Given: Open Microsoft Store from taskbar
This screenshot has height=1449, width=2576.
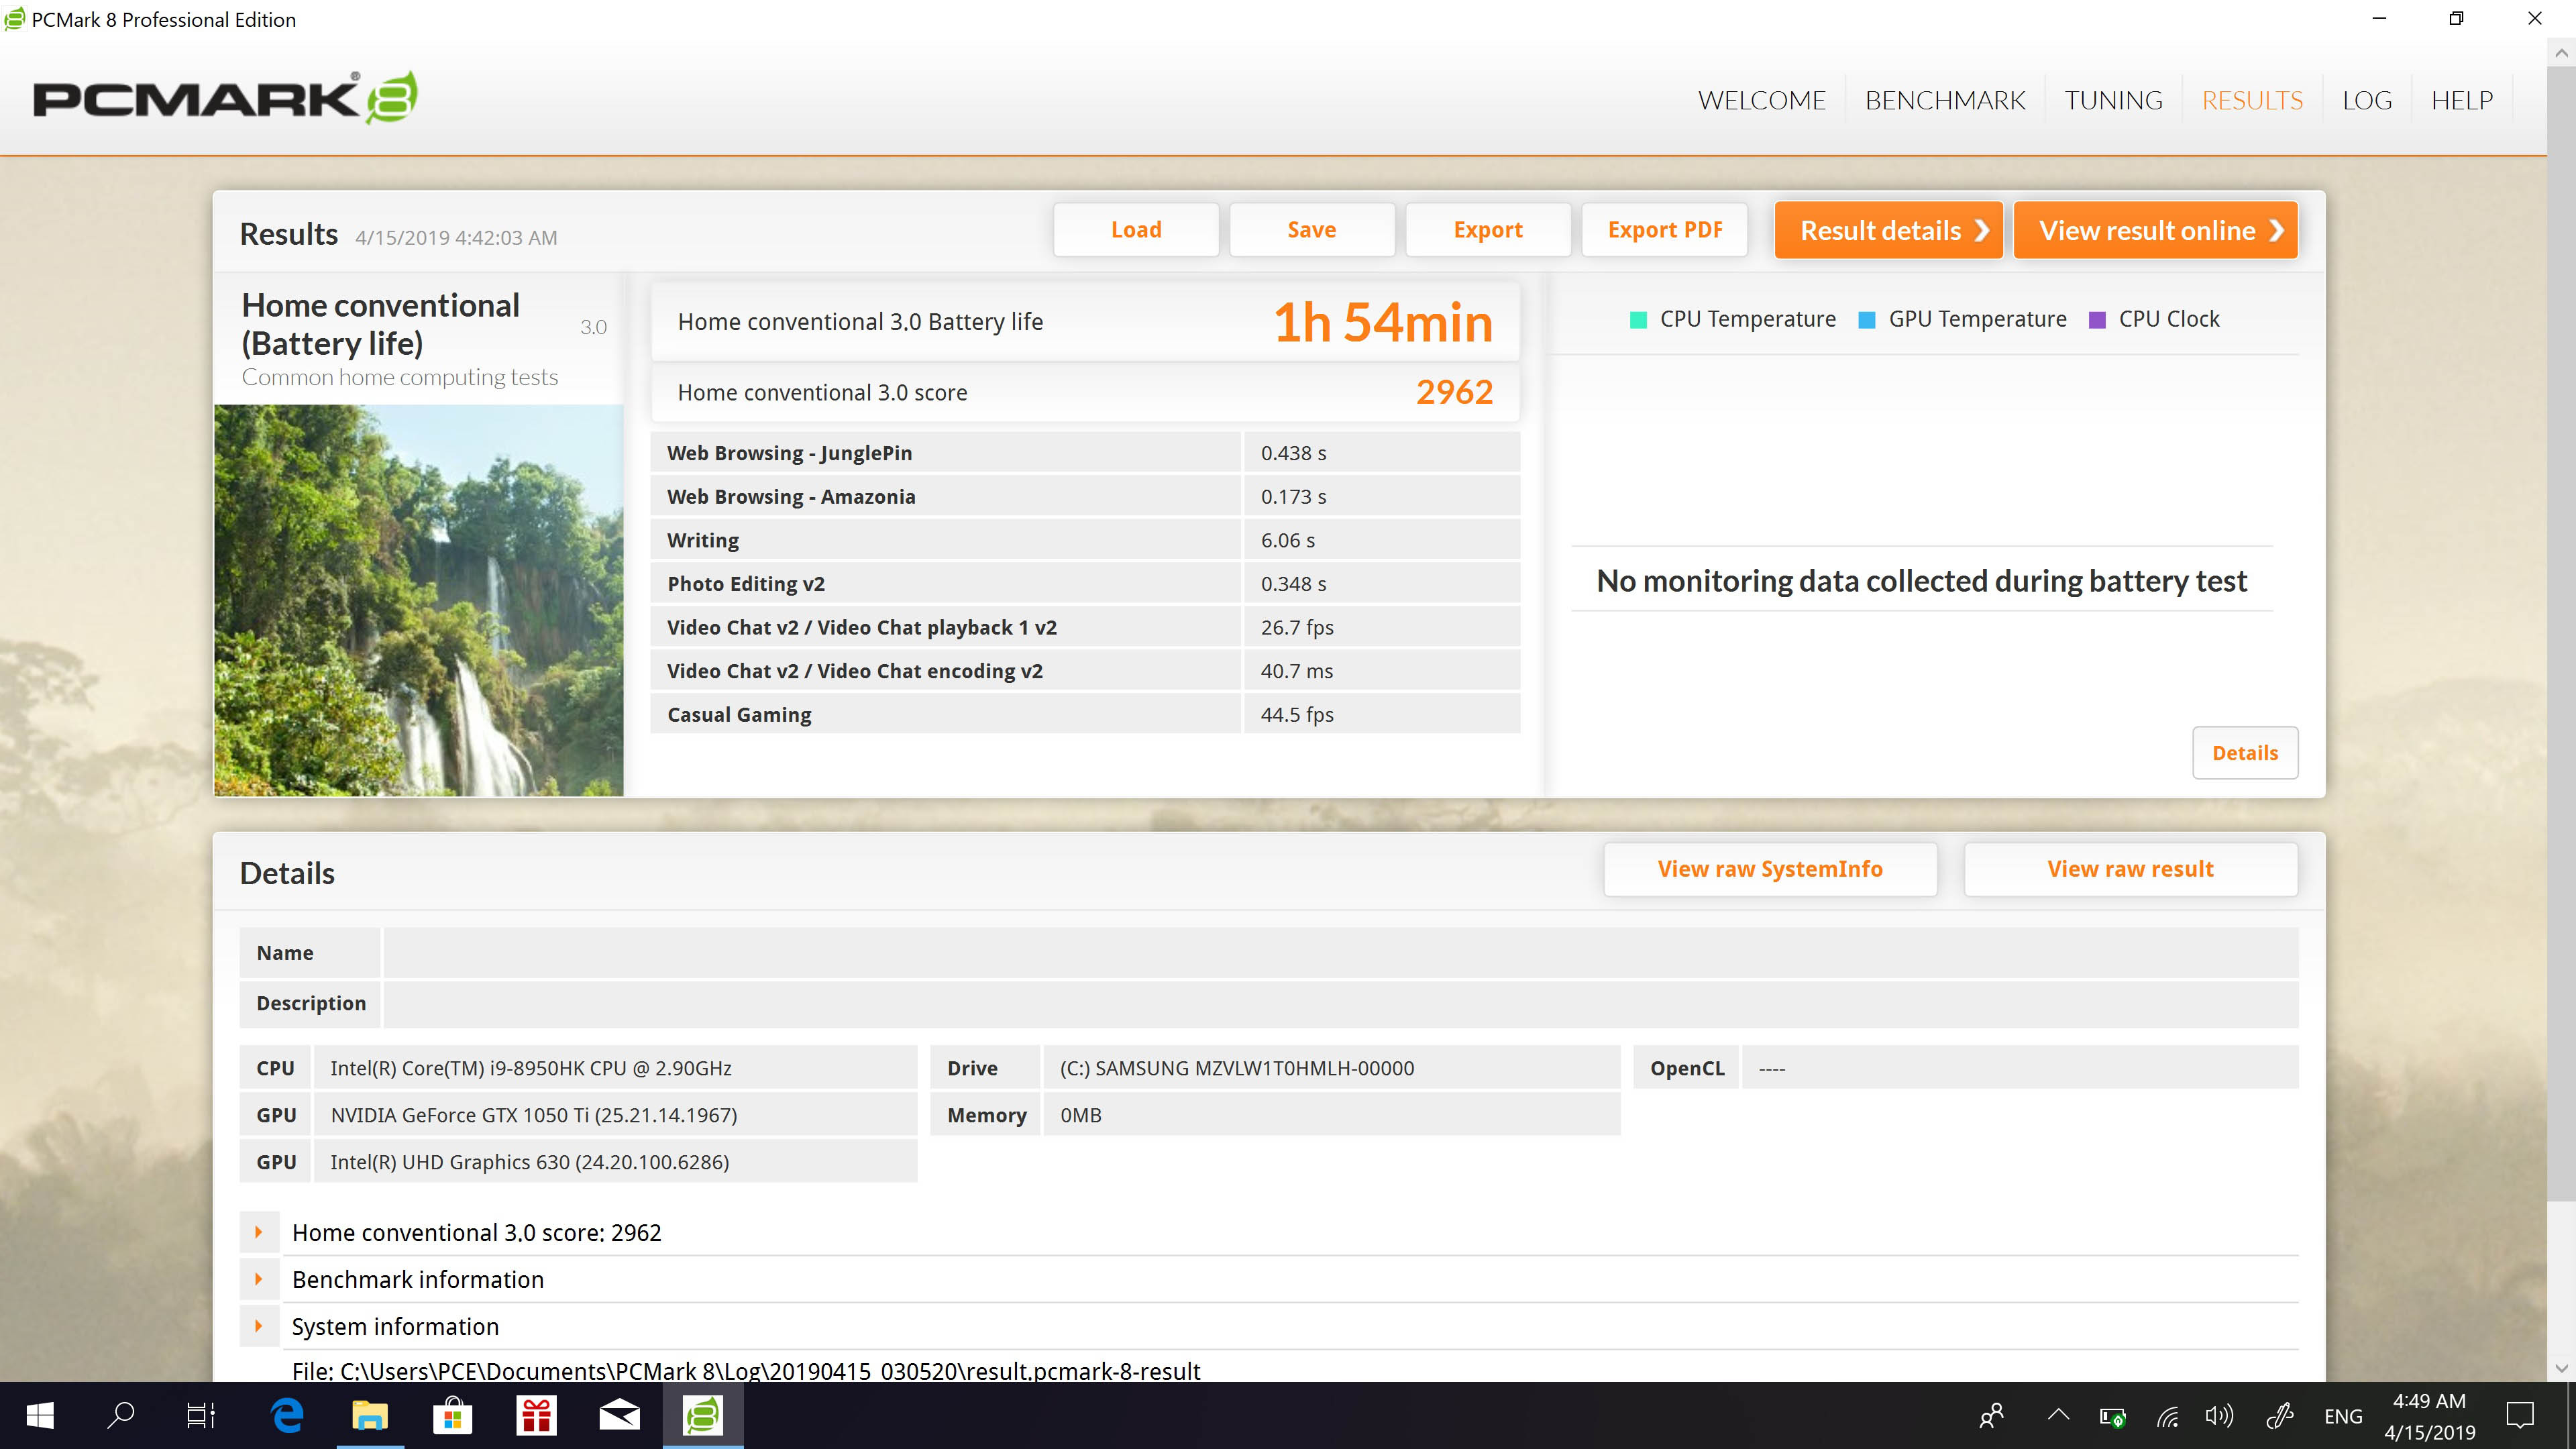Looking at the screenshot, I should (453, 1415).
